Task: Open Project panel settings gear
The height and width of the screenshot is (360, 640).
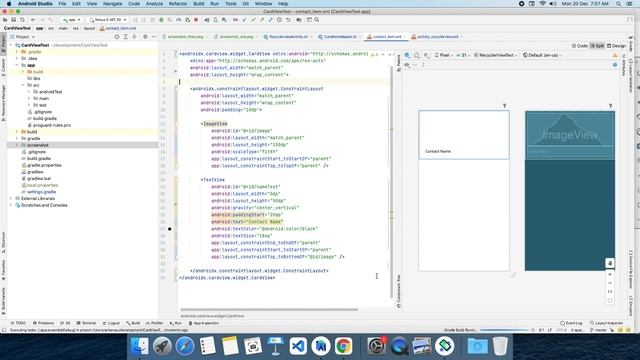Action: click(145, 37)
